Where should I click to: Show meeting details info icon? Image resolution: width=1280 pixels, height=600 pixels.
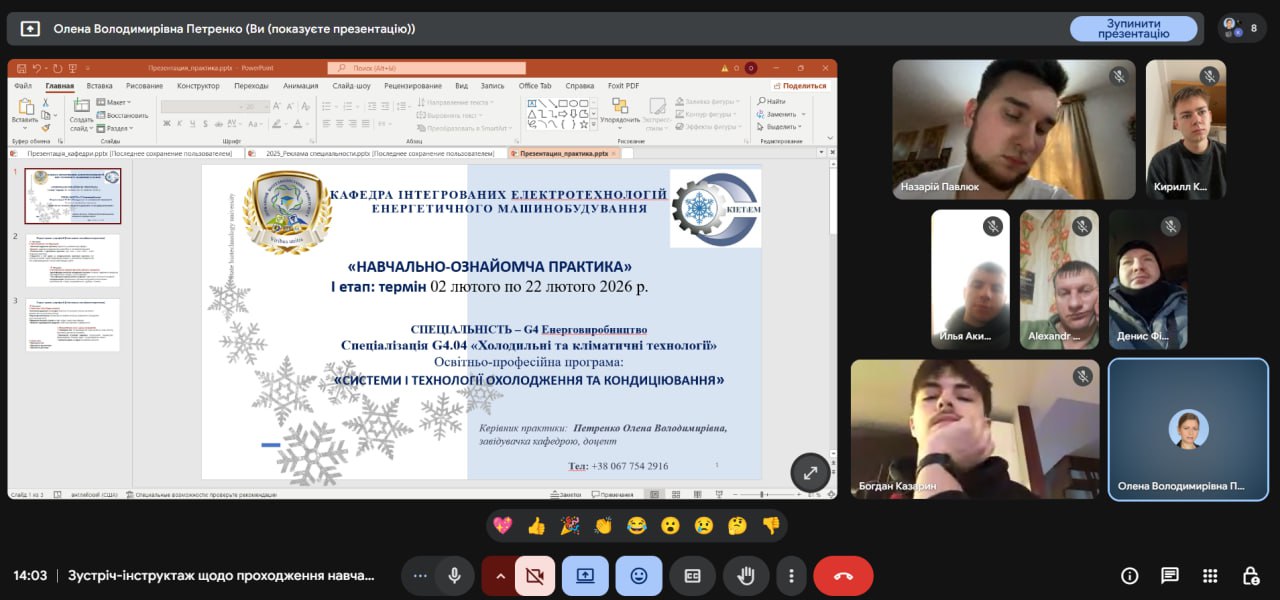pyautogui.click(x=1129, y=576)
